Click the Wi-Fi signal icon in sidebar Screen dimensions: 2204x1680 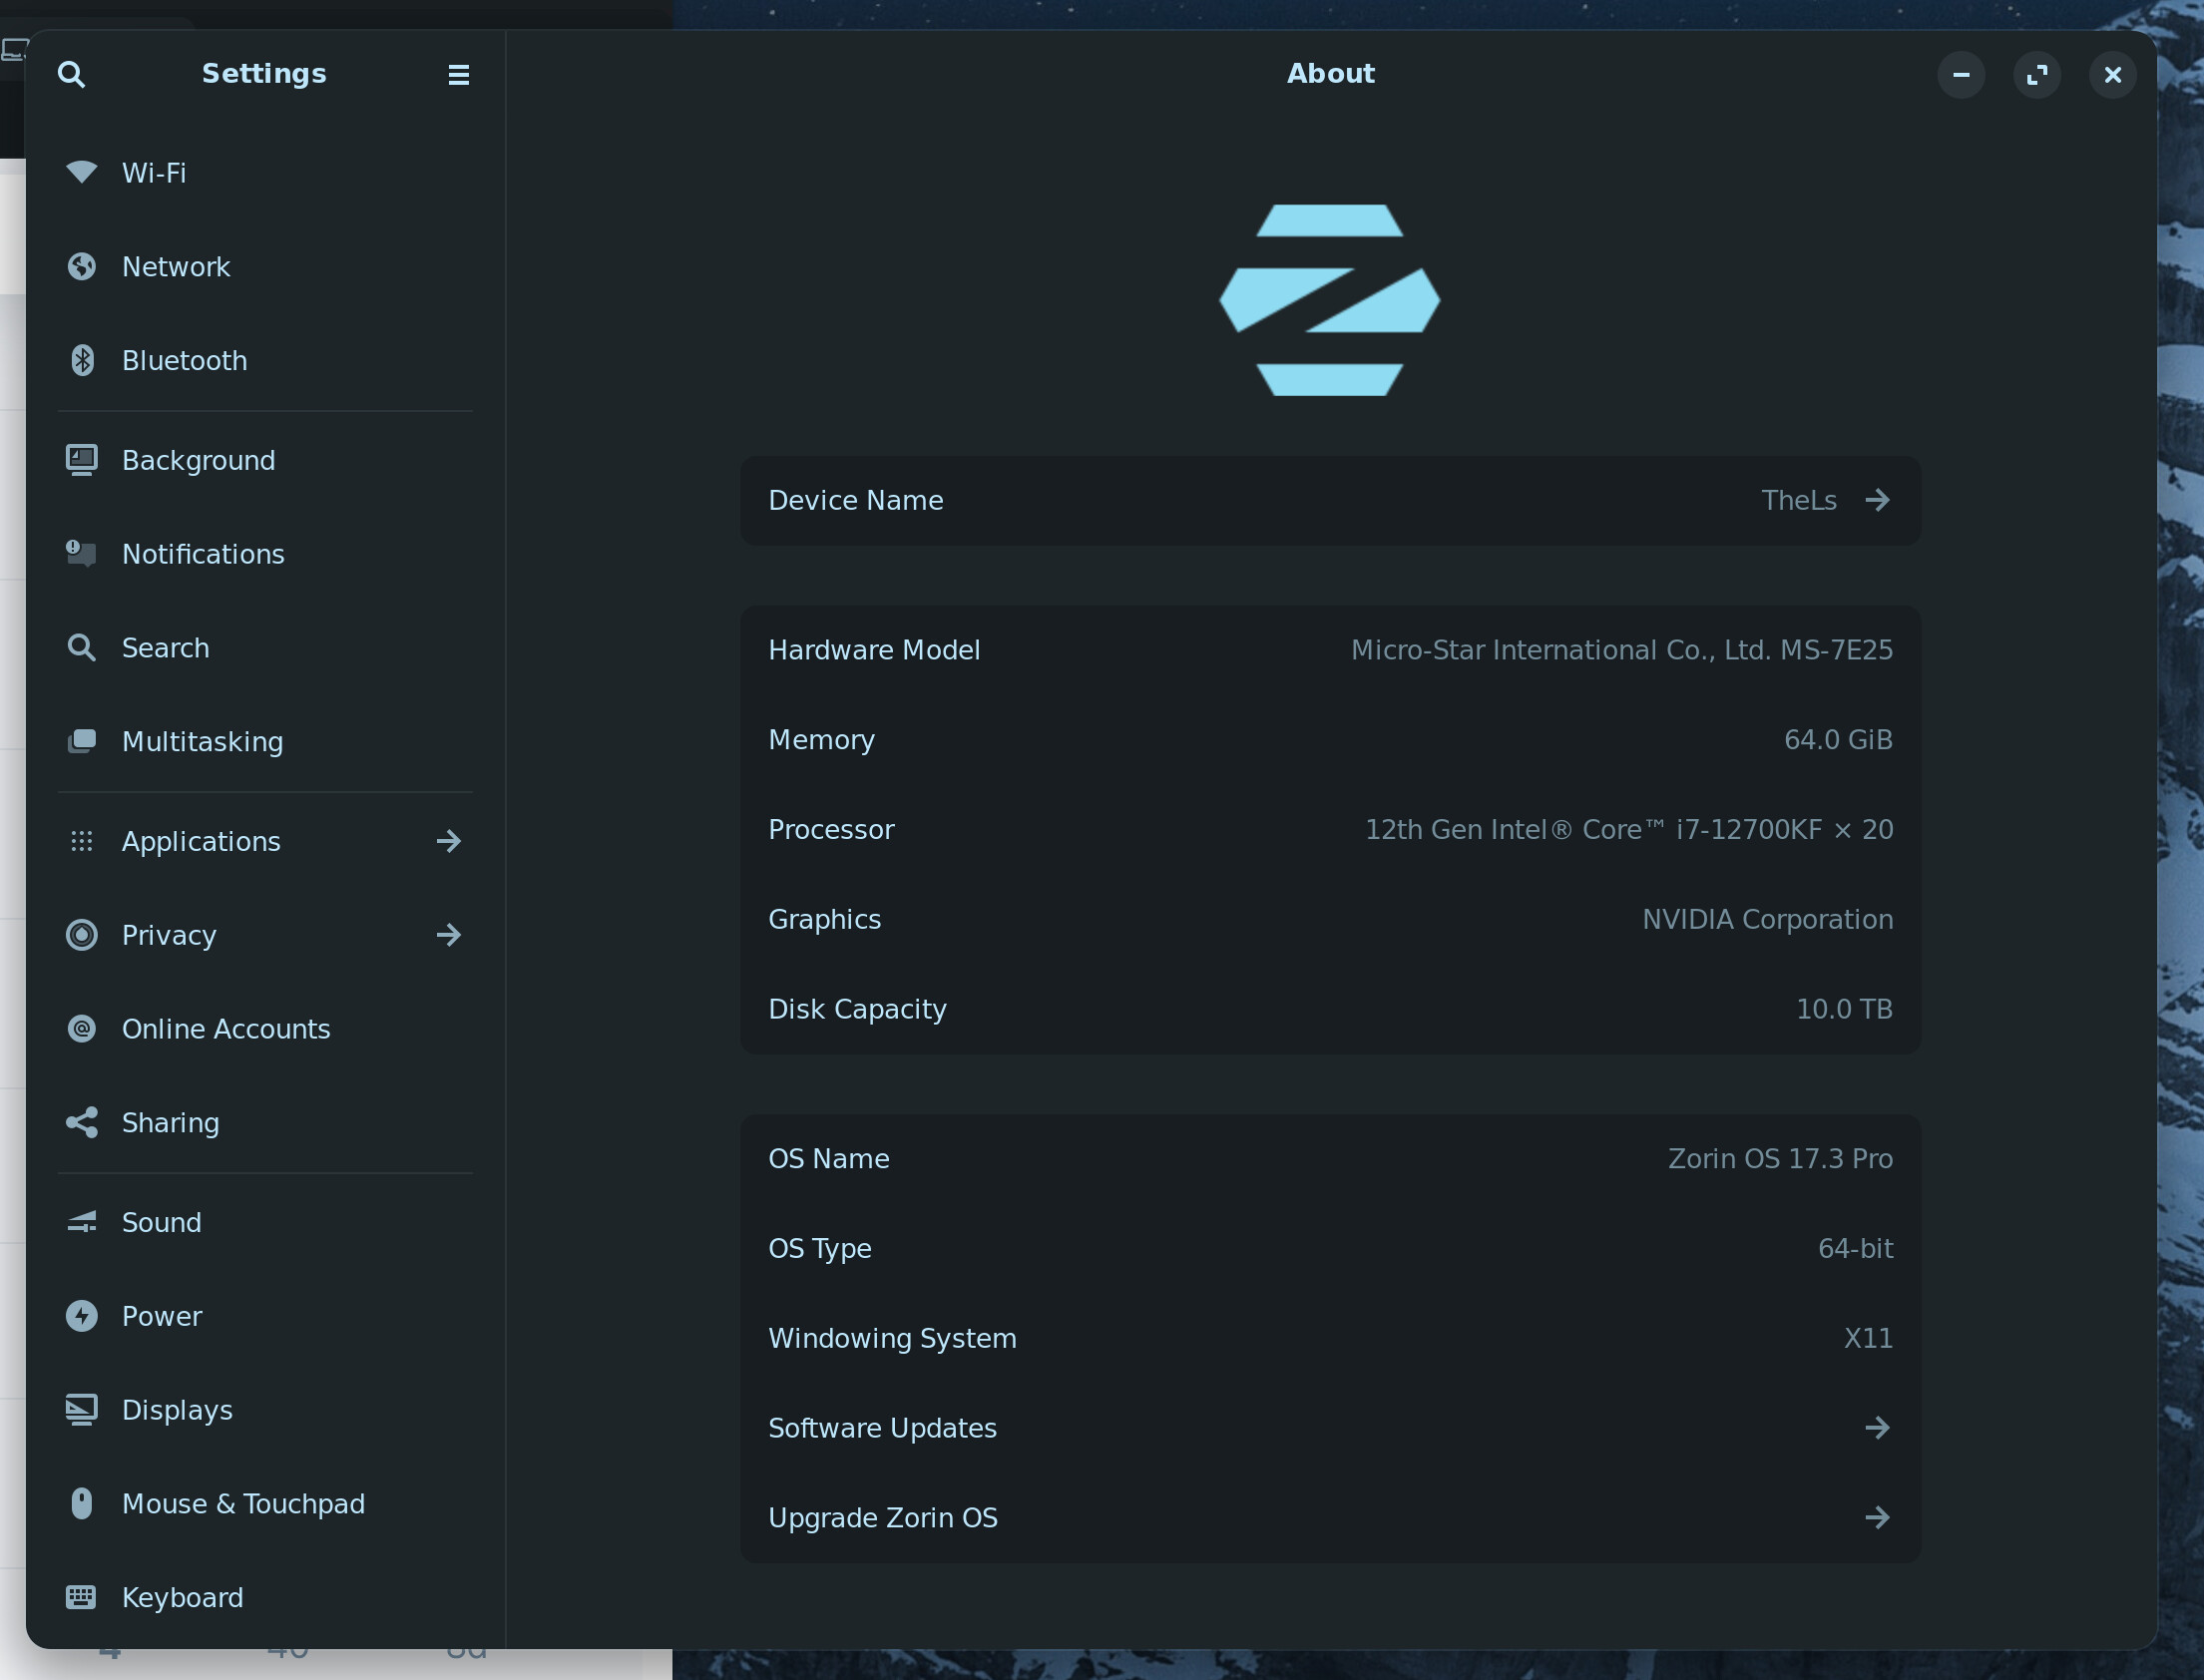(x=82, y=172)
